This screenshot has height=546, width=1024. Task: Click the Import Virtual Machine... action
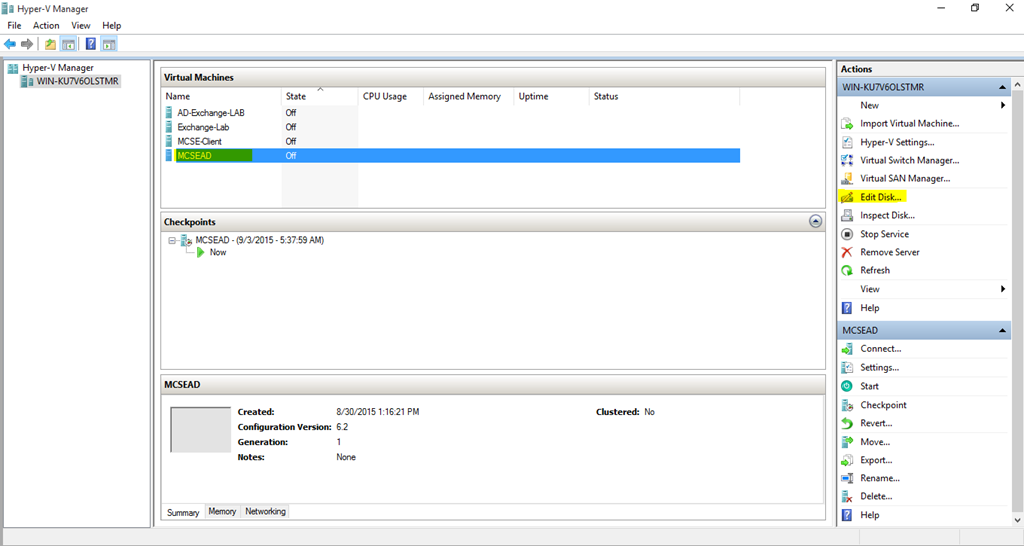(910, 123)
